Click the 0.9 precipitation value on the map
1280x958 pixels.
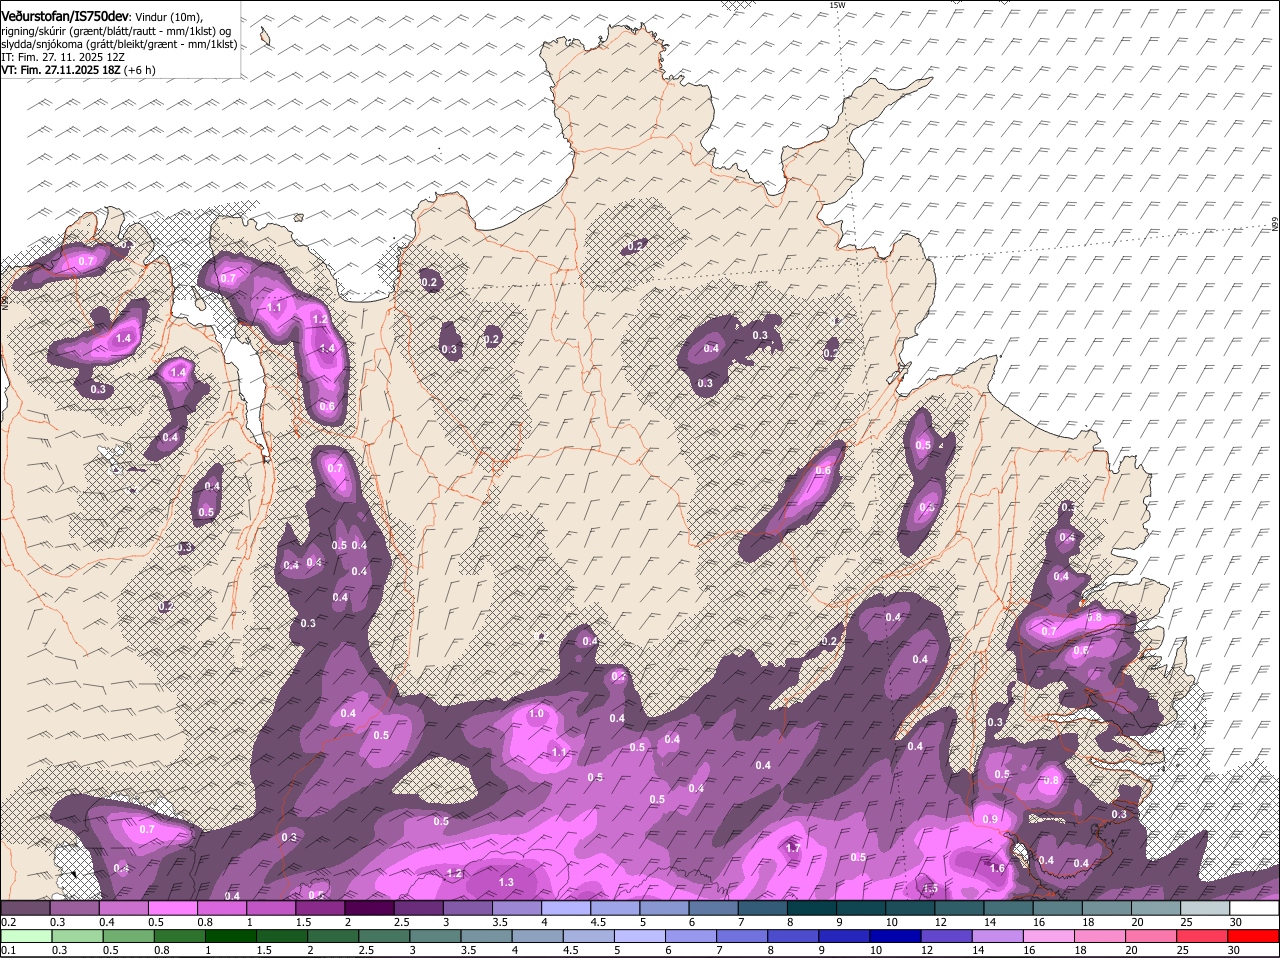click(x=990, y=819)
